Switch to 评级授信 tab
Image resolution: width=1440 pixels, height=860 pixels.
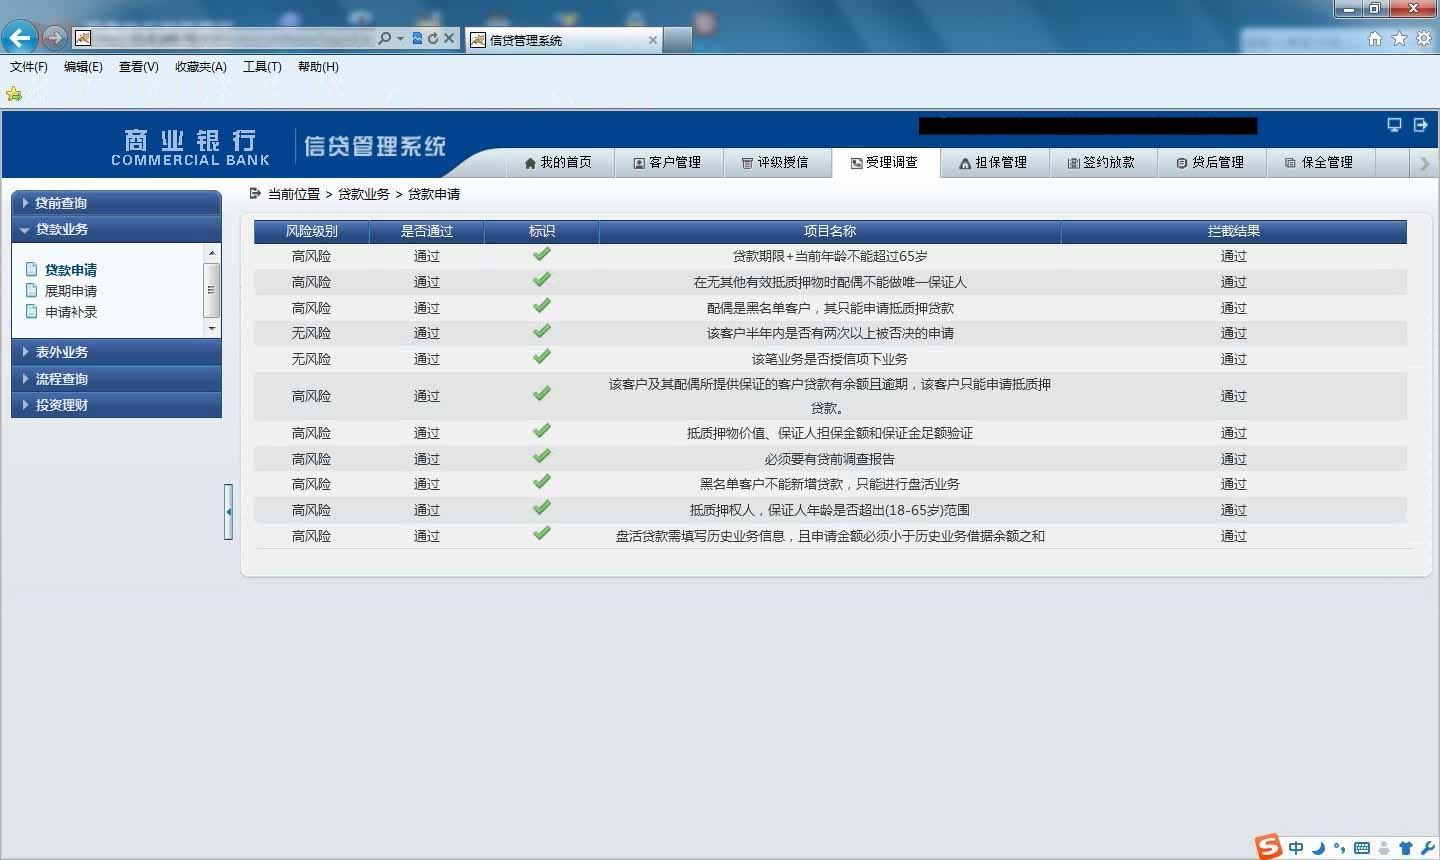coord(775,162)
